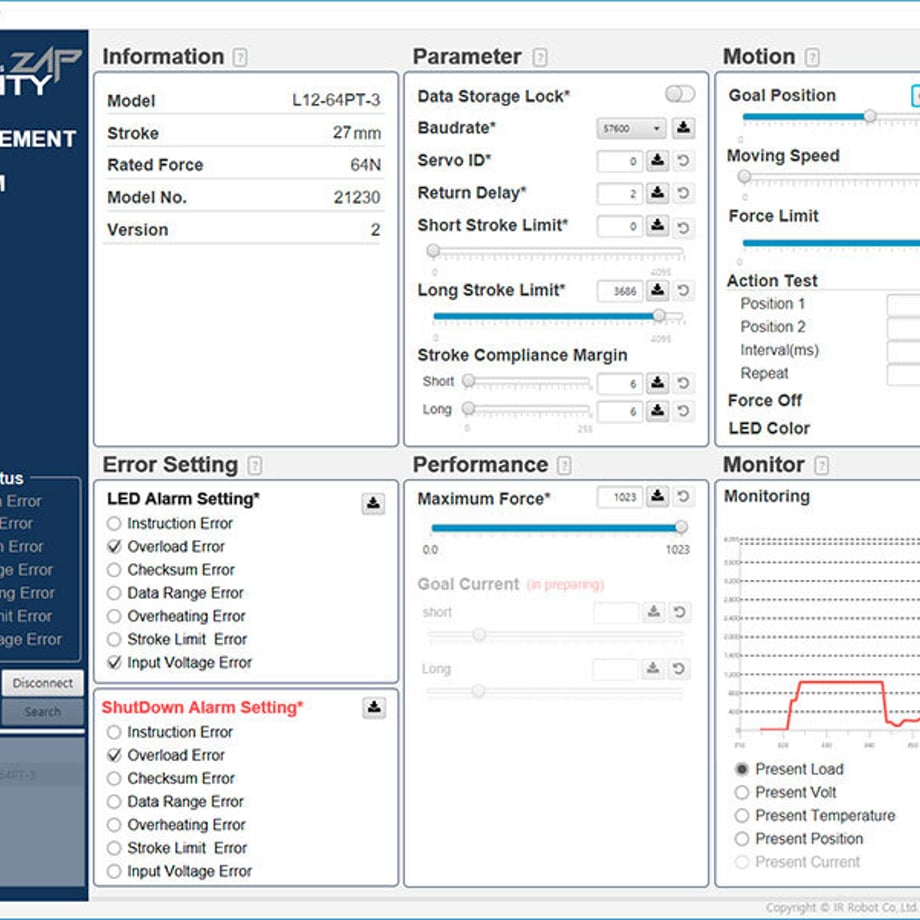The image size is (920, 920).
Task: Open the Baudrate dropdown
Action: click(631, 128)
